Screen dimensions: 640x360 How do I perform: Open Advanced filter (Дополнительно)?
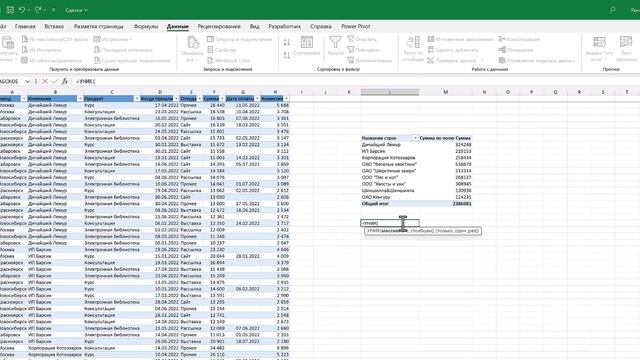[x=369, y=60]
